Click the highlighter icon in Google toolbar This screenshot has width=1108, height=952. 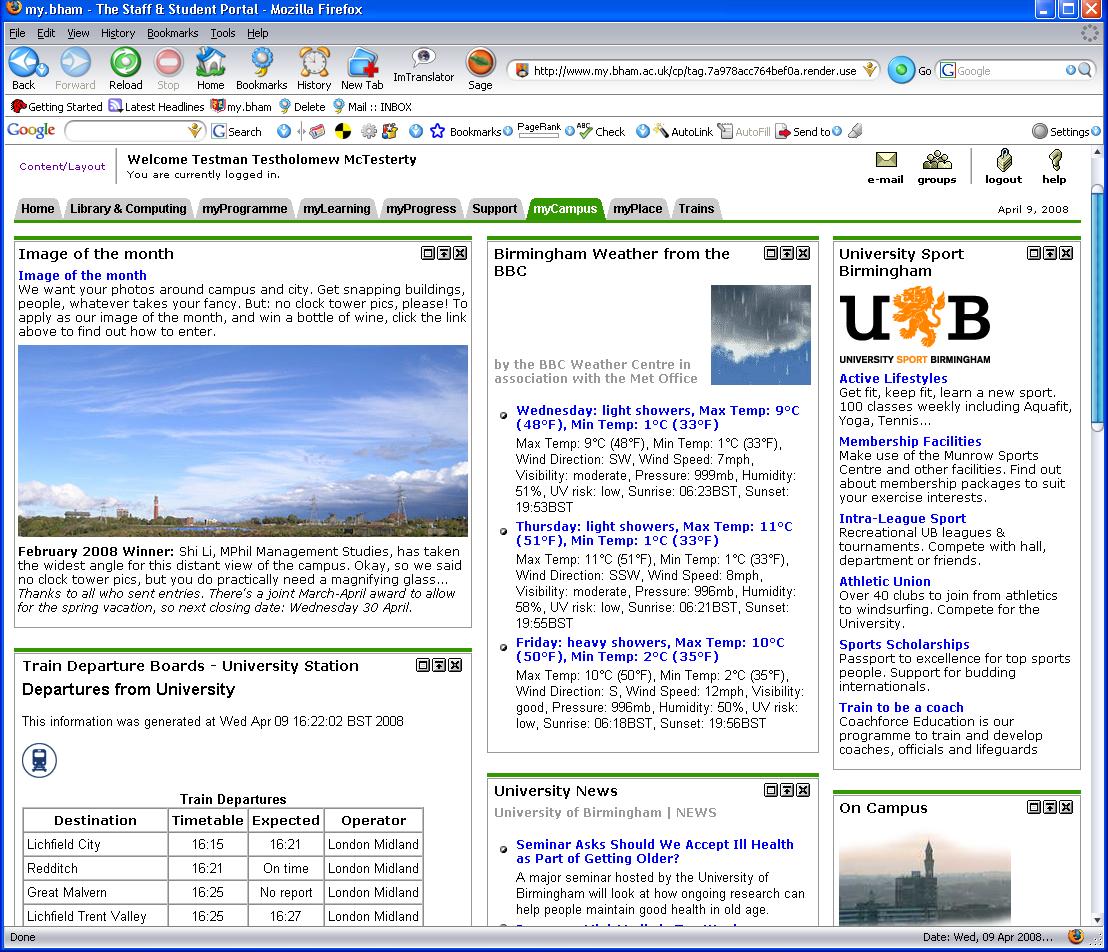point(855,131)
